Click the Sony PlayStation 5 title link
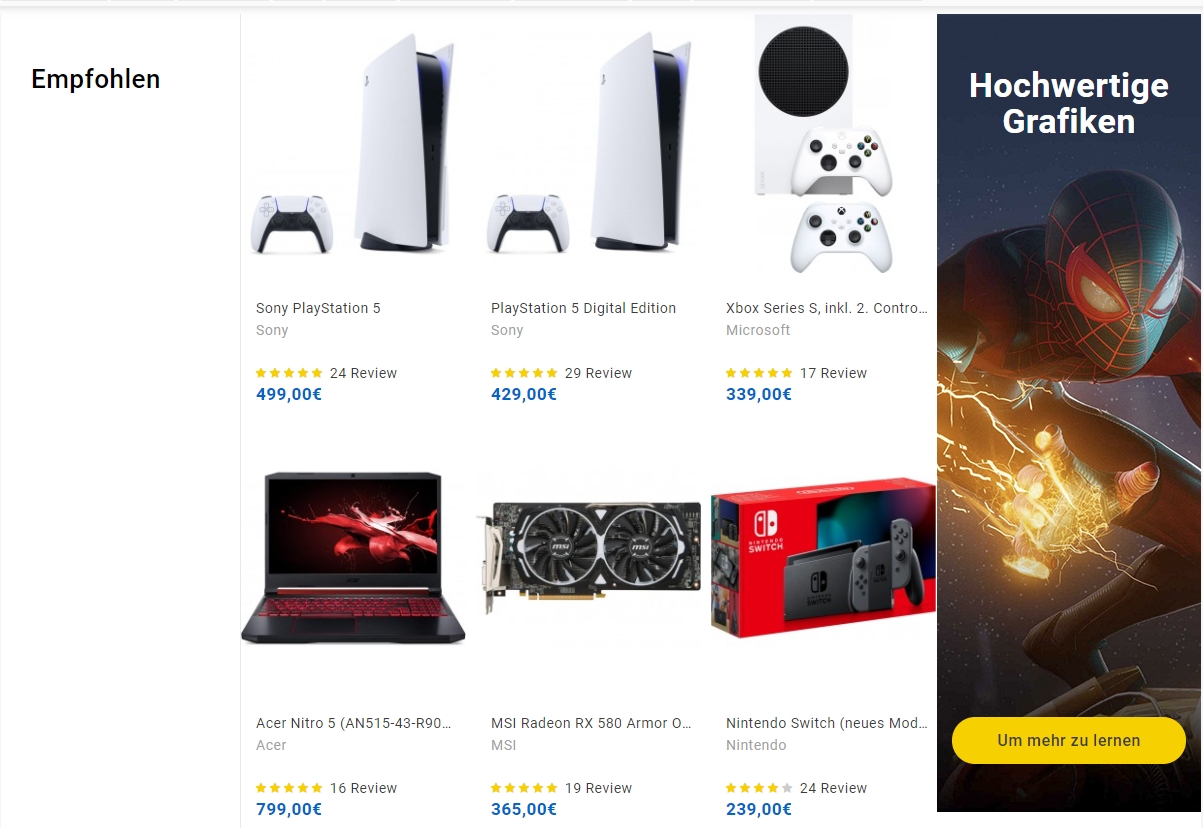 coord(318,308)
